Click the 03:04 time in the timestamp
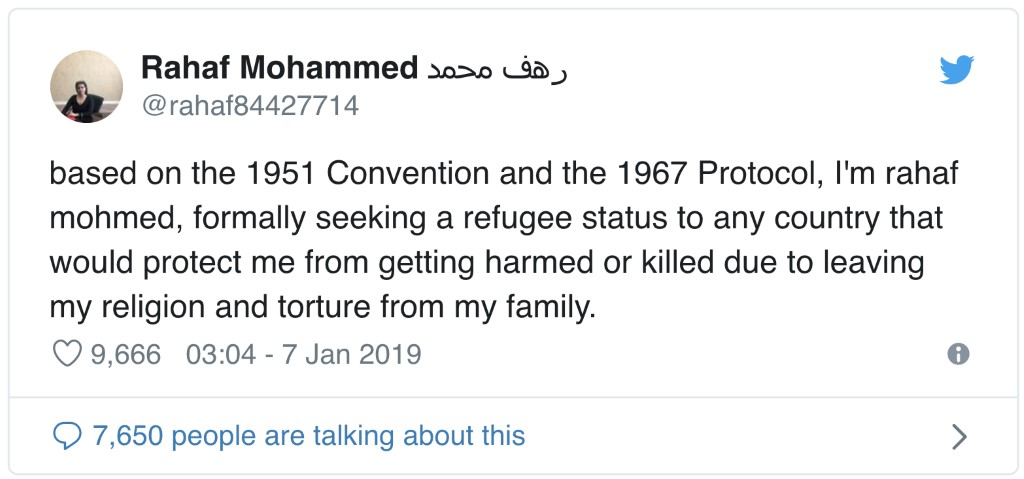 point(221,355)
